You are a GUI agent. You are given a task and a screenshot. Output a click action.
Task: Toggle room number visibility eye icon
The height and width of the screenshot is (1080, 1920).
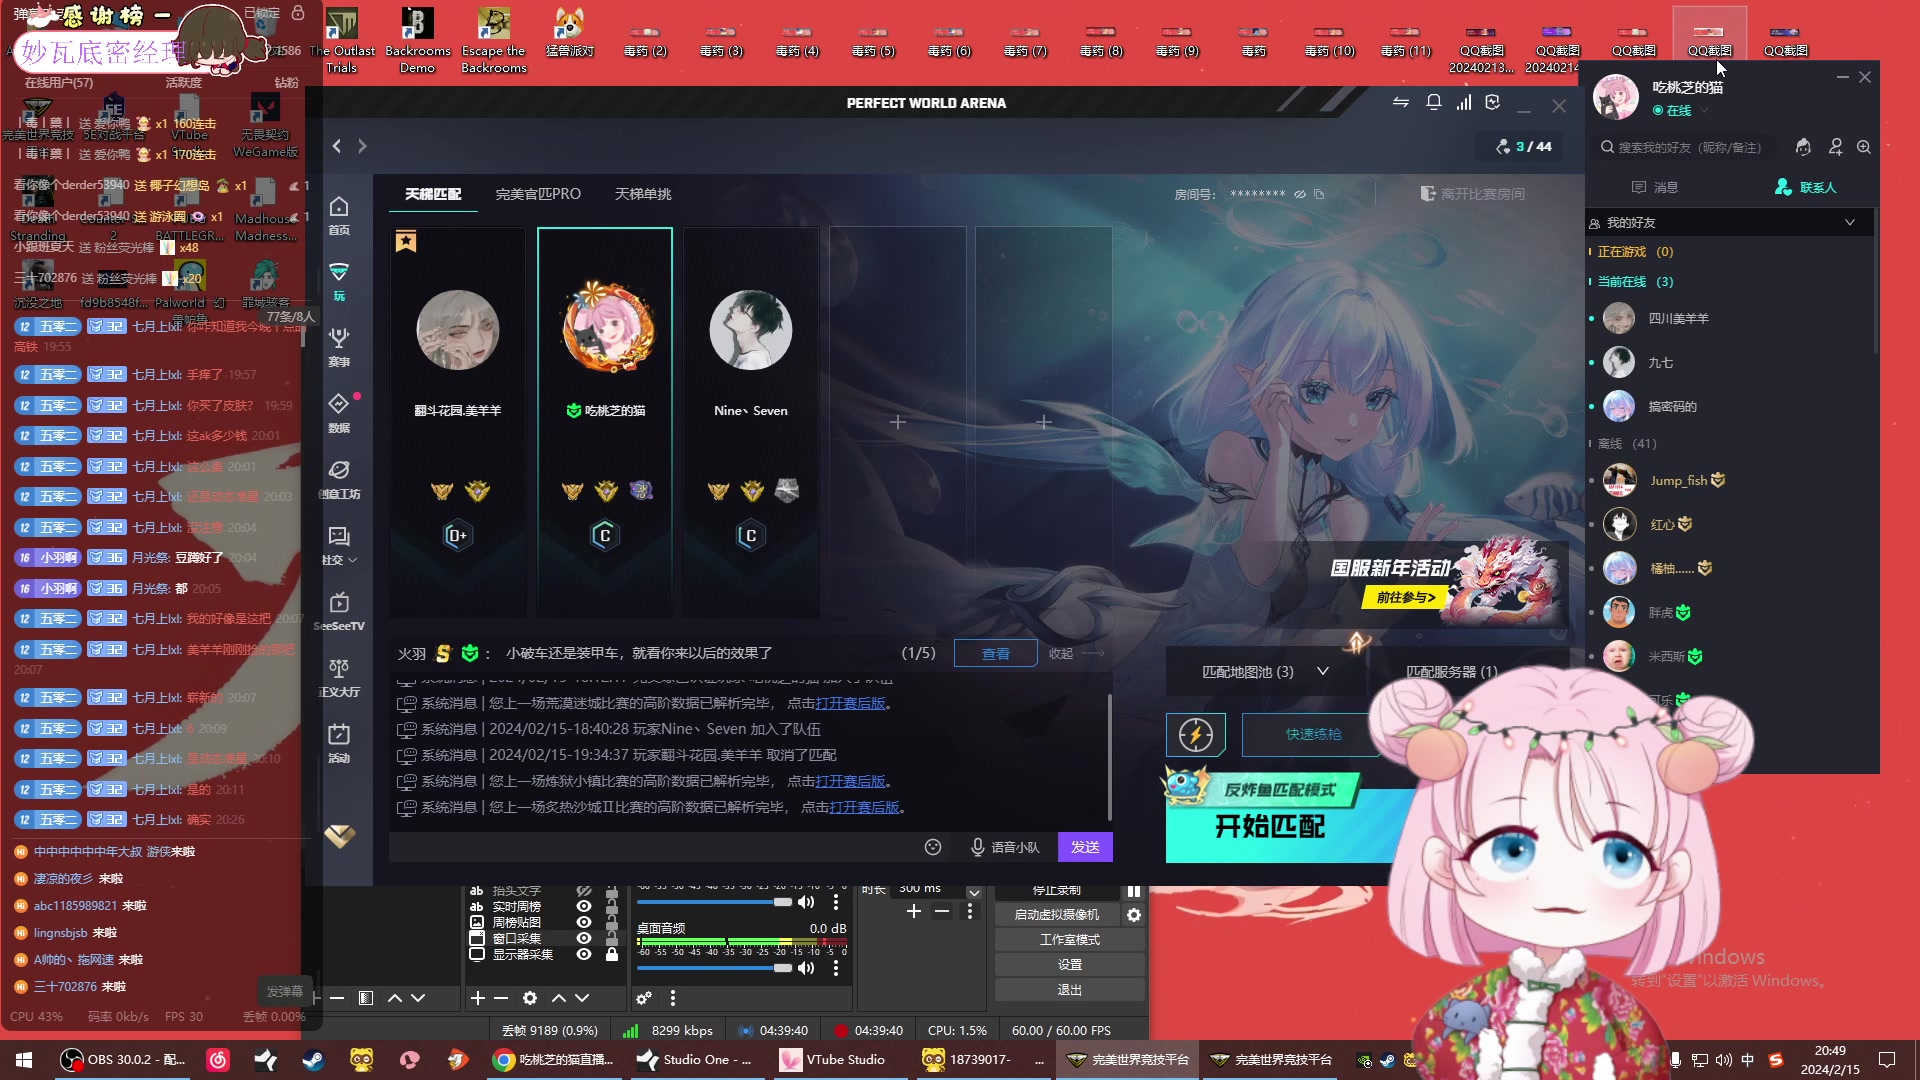coord(1300,194)
